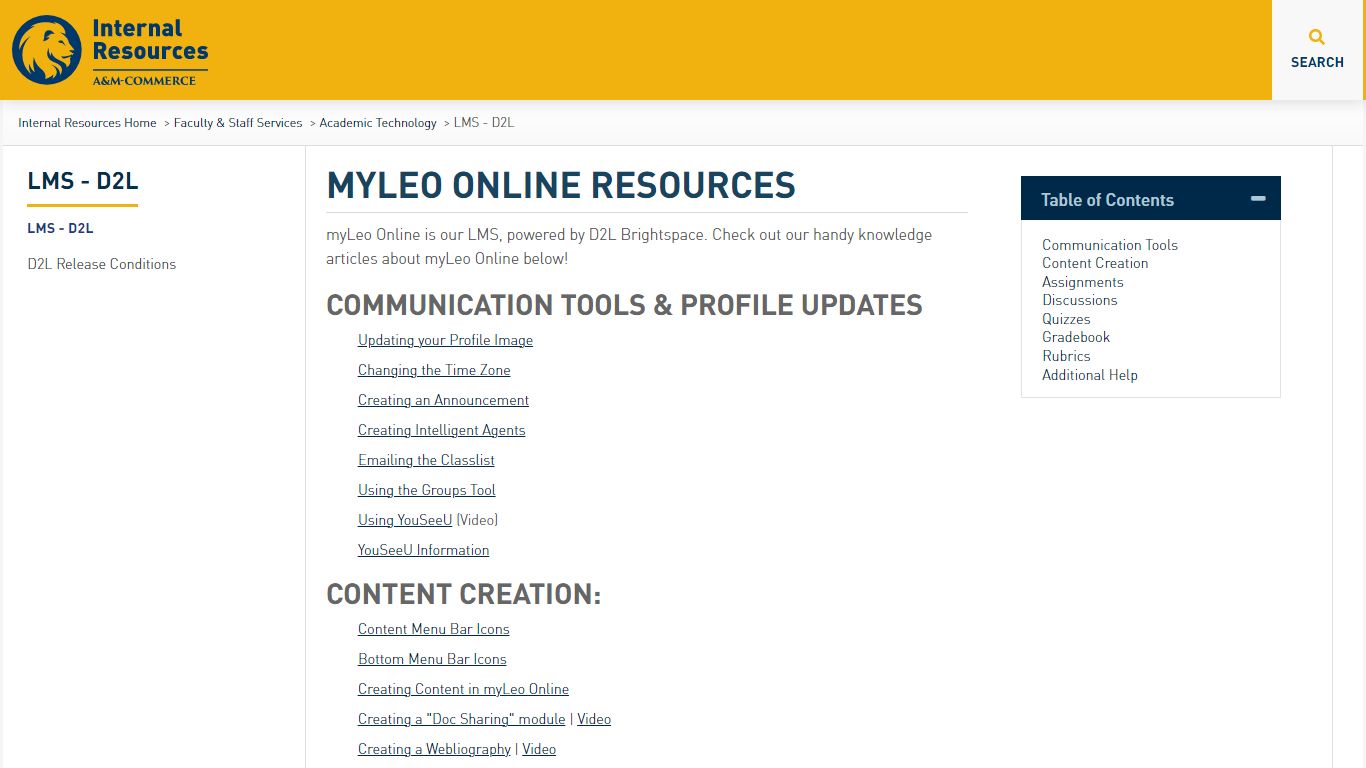The image size is (1366, 768).
Task: Jump to Assignments in contents
Action: 1083,282
